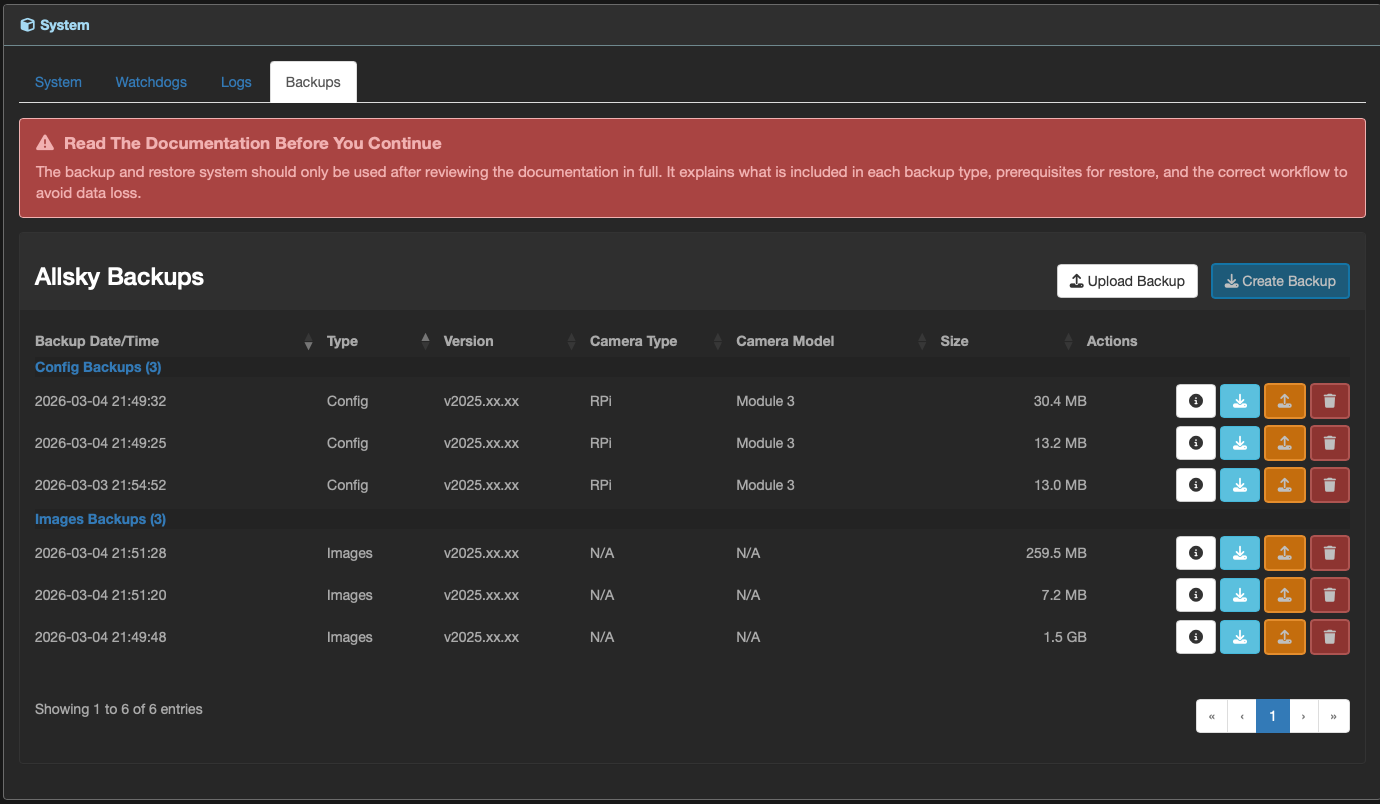Delete the 13.0 MB config backup
1380x804 pixels.
pos(1329,485)
